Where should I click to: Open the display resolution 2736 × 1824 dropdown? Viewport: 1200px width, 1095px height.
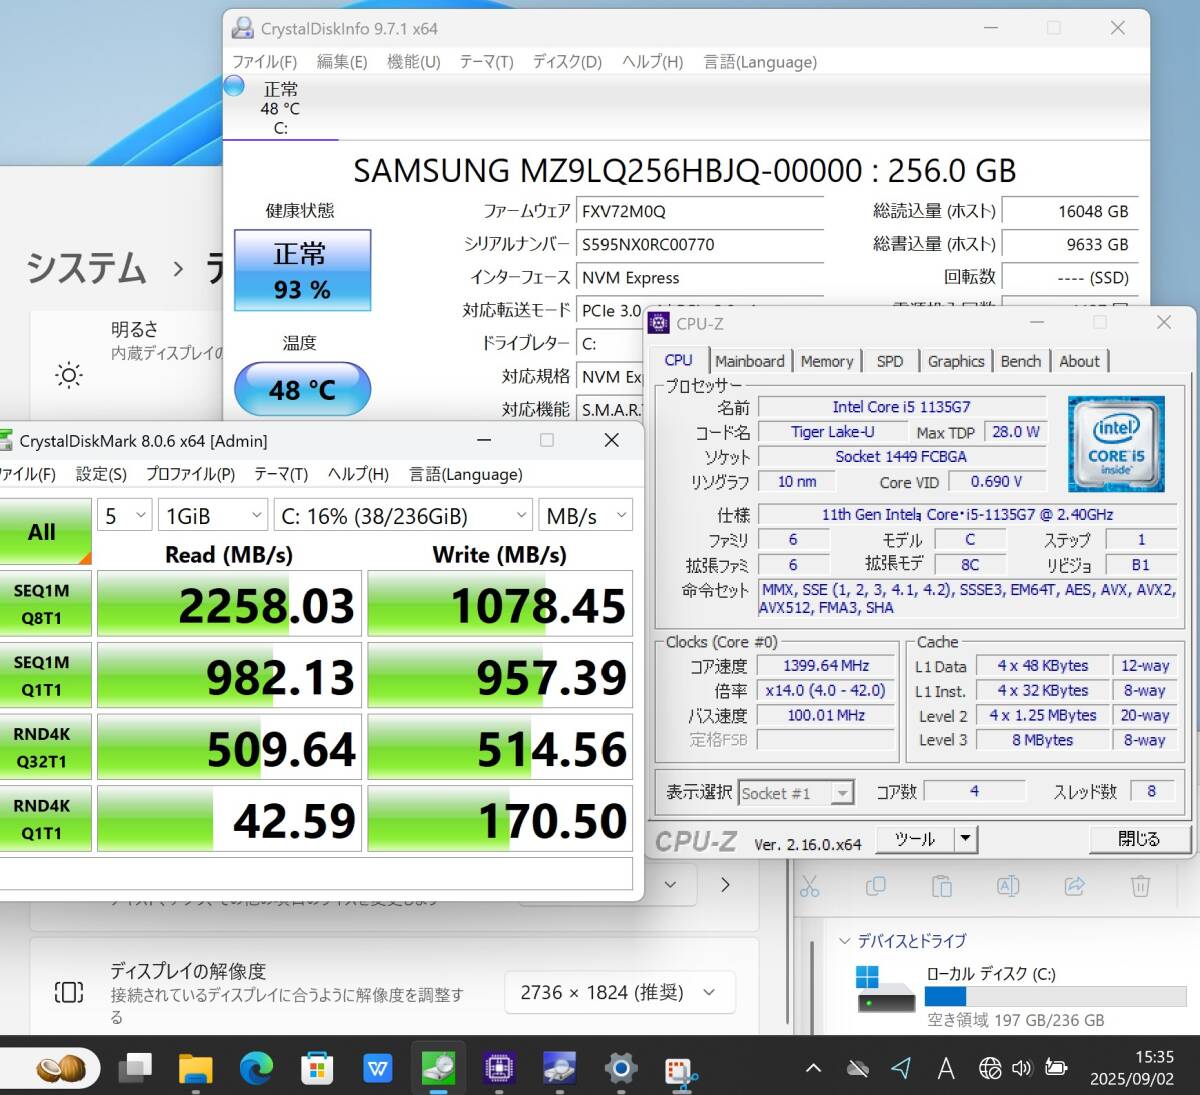pyautogui.click(x=618, y=992)
